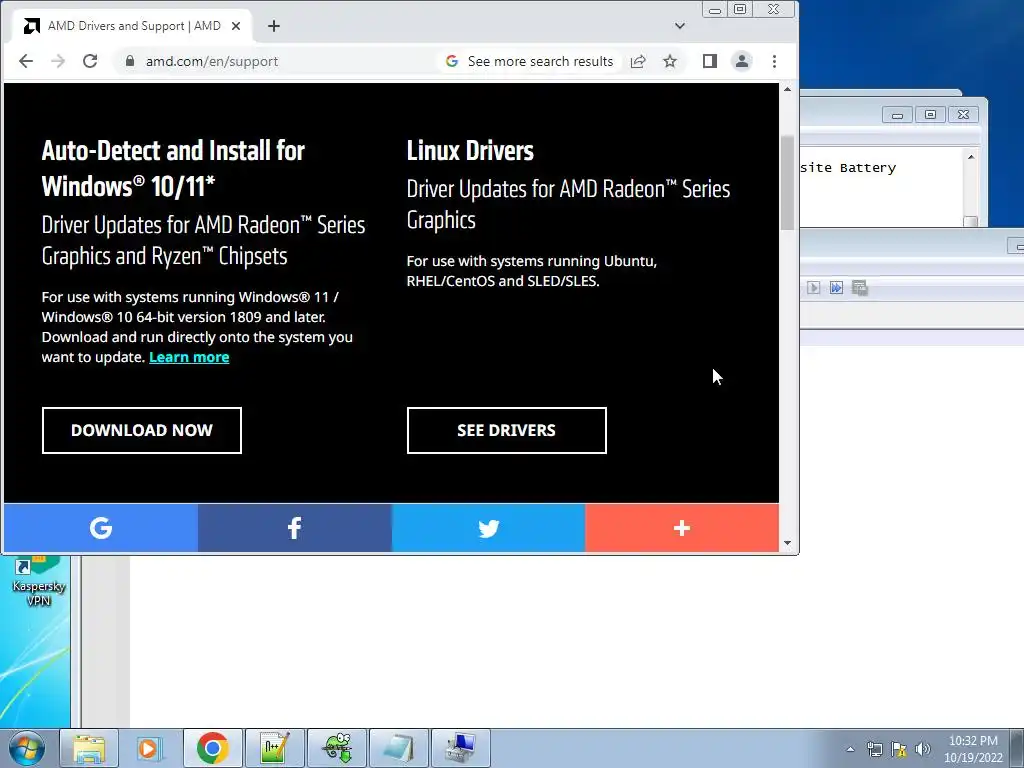Viewport: 1024px width, 768px height.
Task: Open Windows Explorer from the taskbar
Action: click(89, 748)
